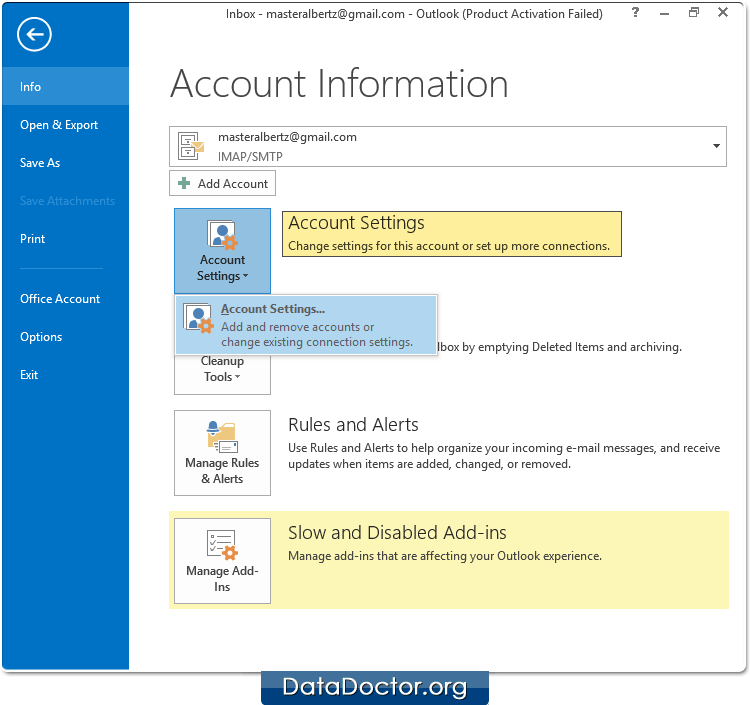Click the IMAP/SMTP account type text
750x705 pixels.
pos(250,156)
